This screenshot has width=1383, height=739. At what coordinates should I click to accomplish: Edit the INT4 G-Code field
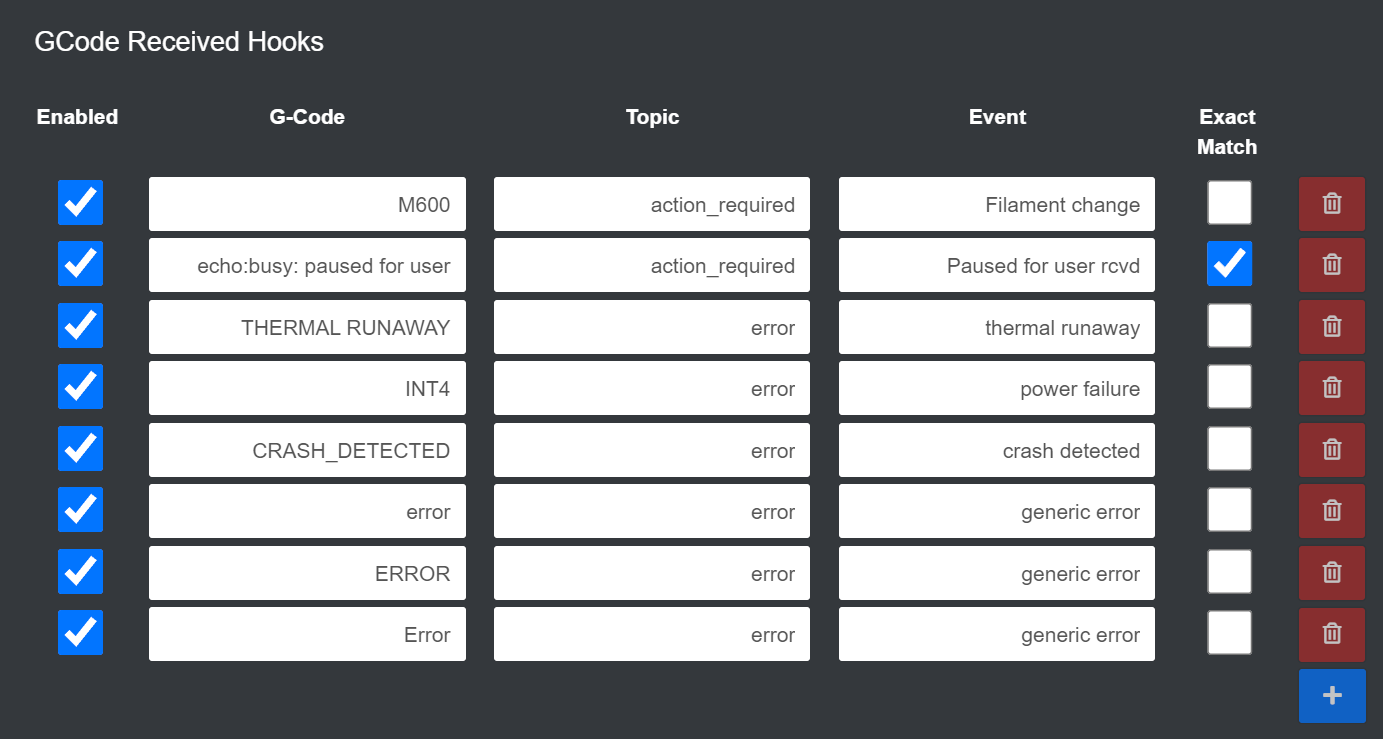[x=307, y=388]
